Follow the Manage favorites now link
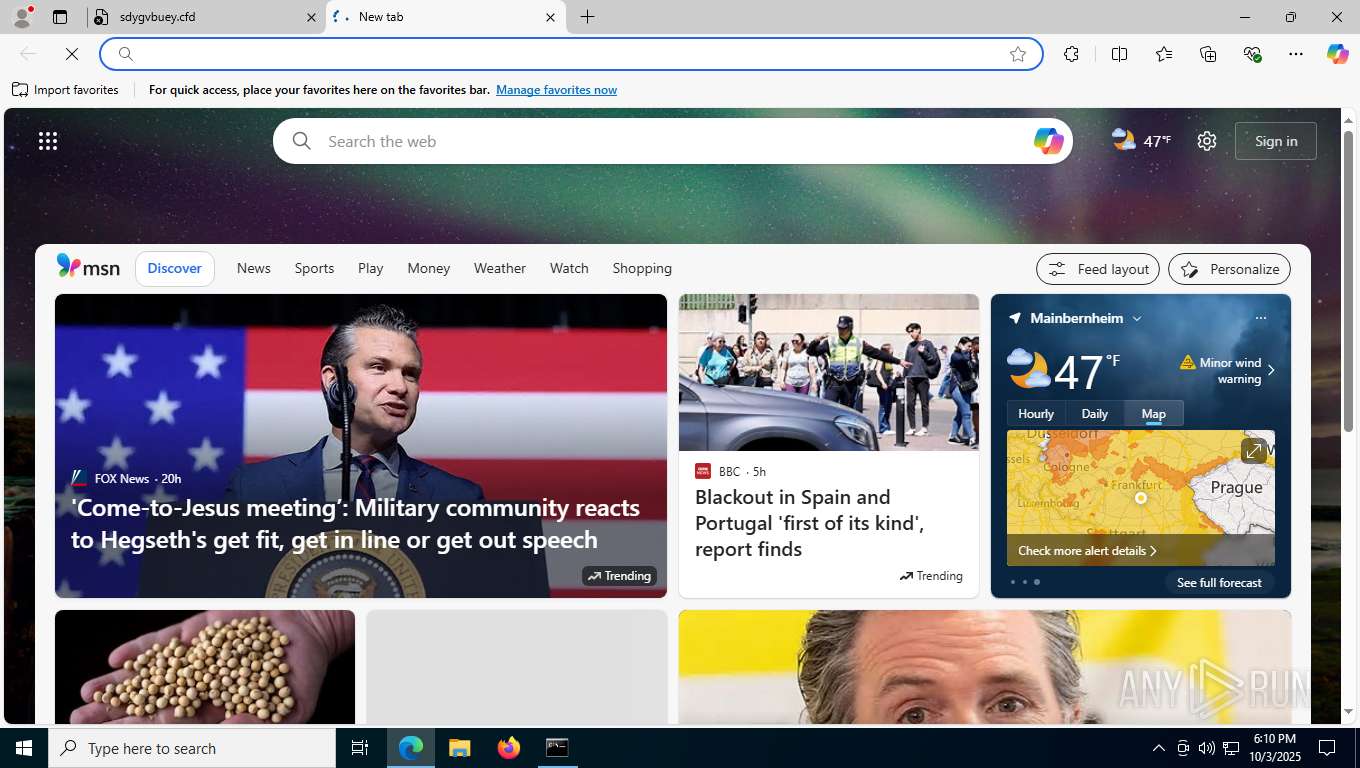1360x768 pixels. tap(556, 90)
